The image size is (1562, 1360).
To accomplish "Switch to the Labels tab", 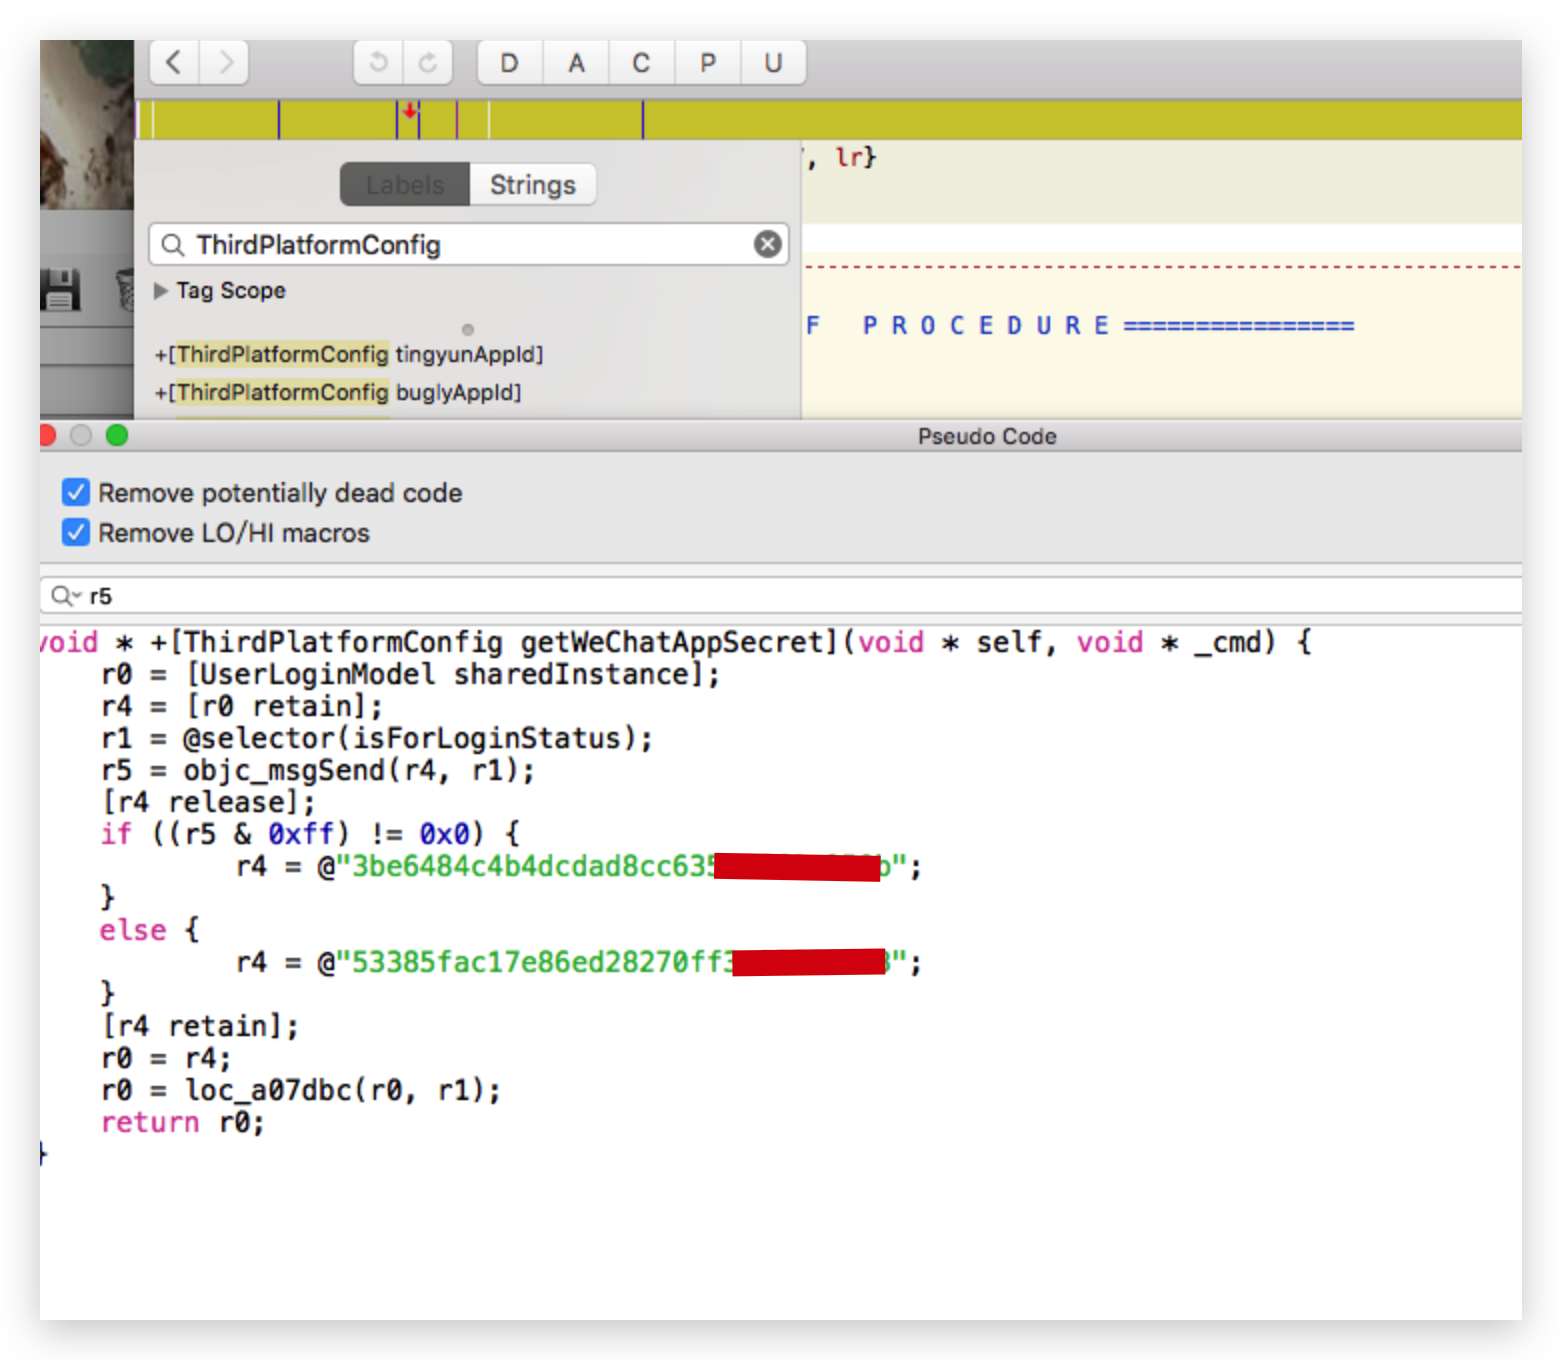I will click(x=405, y=185).
